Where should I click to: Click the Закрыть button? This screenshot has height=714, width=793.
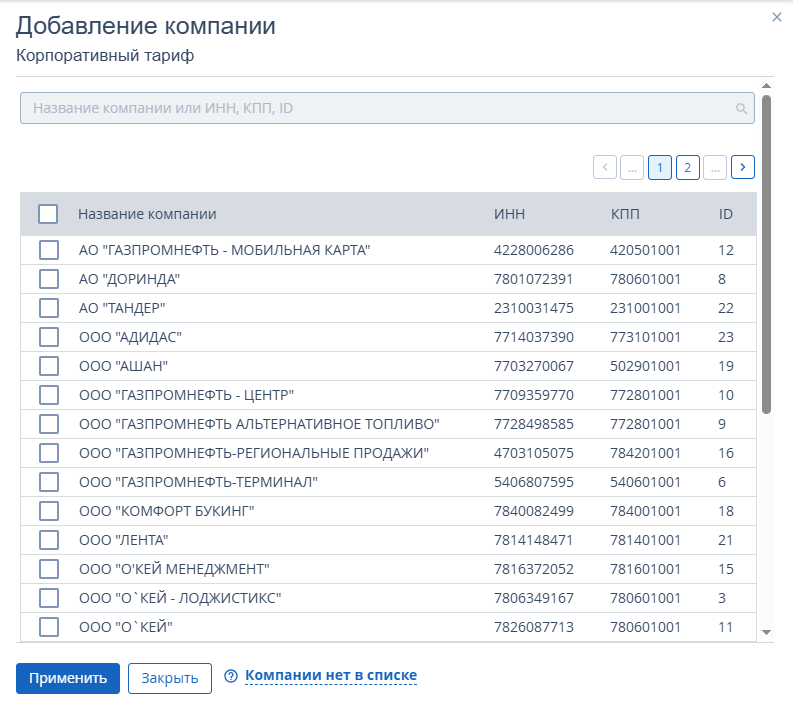(x=170, y=678)
